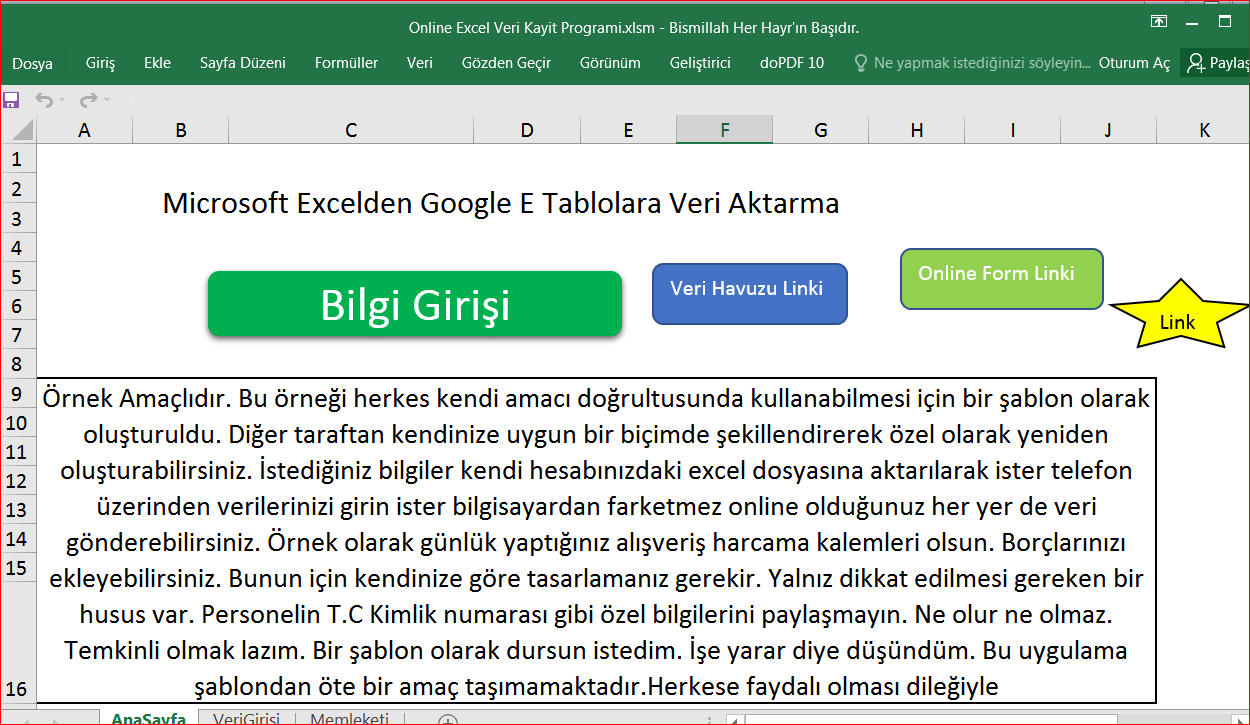Screen dimensions: 1250x725
Task: Click the Select All corner triangle
Action: tap(22, 130)
